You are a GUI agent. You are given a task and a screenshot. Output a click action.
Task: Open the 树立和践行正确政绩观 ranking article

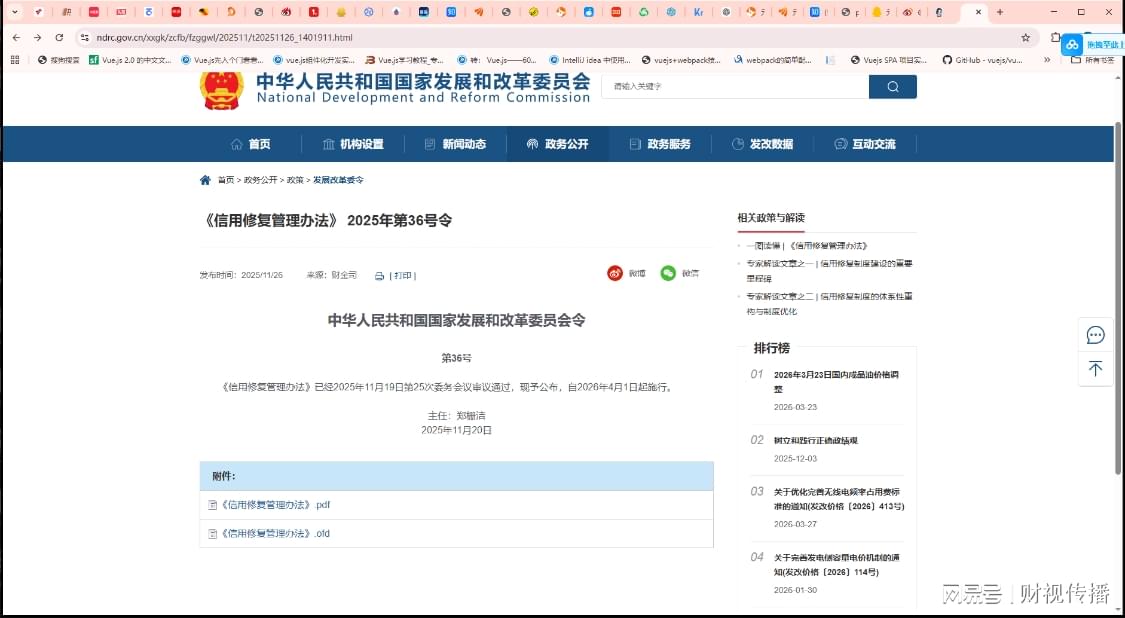pos(815,440)
